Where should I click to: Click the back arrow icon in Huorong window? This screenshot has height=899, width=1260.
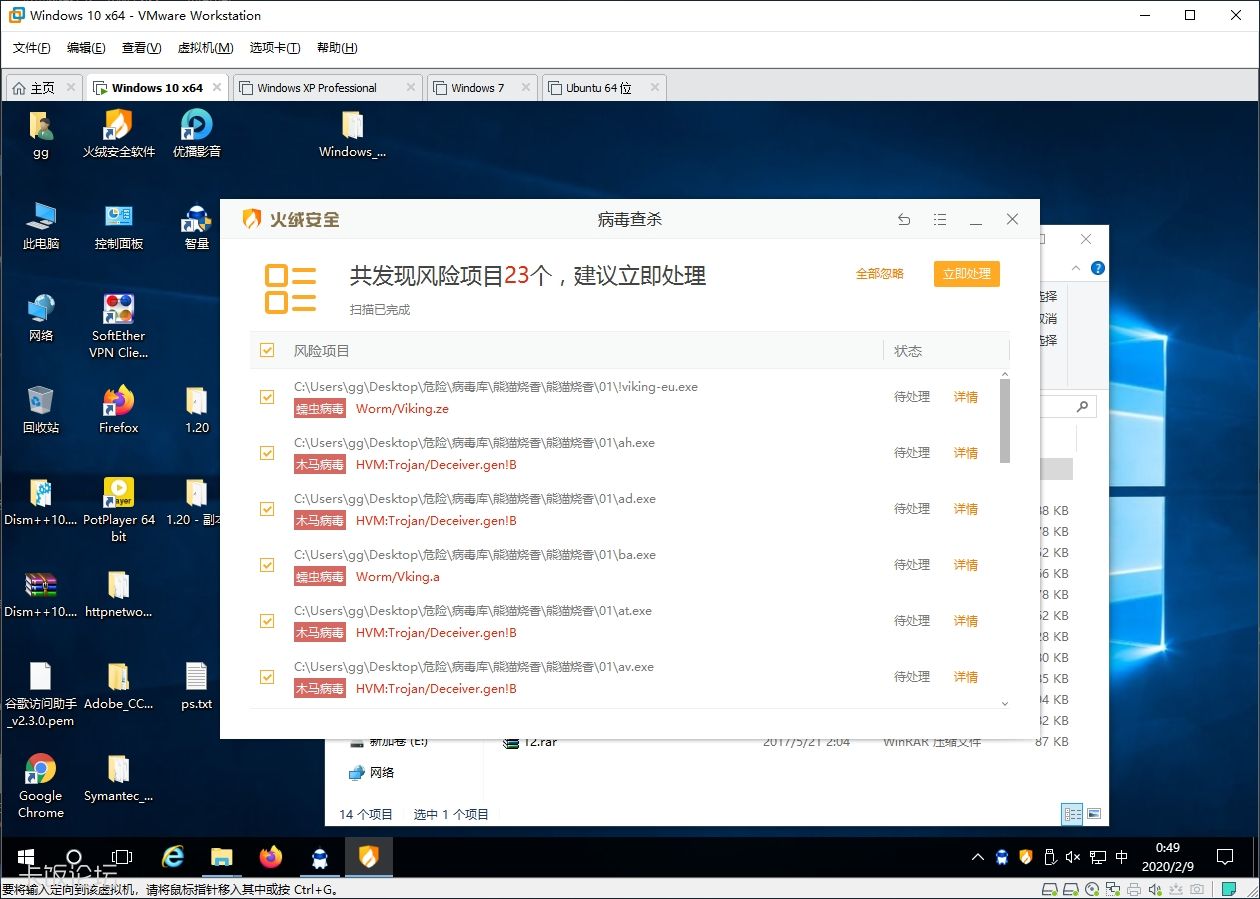904,220
